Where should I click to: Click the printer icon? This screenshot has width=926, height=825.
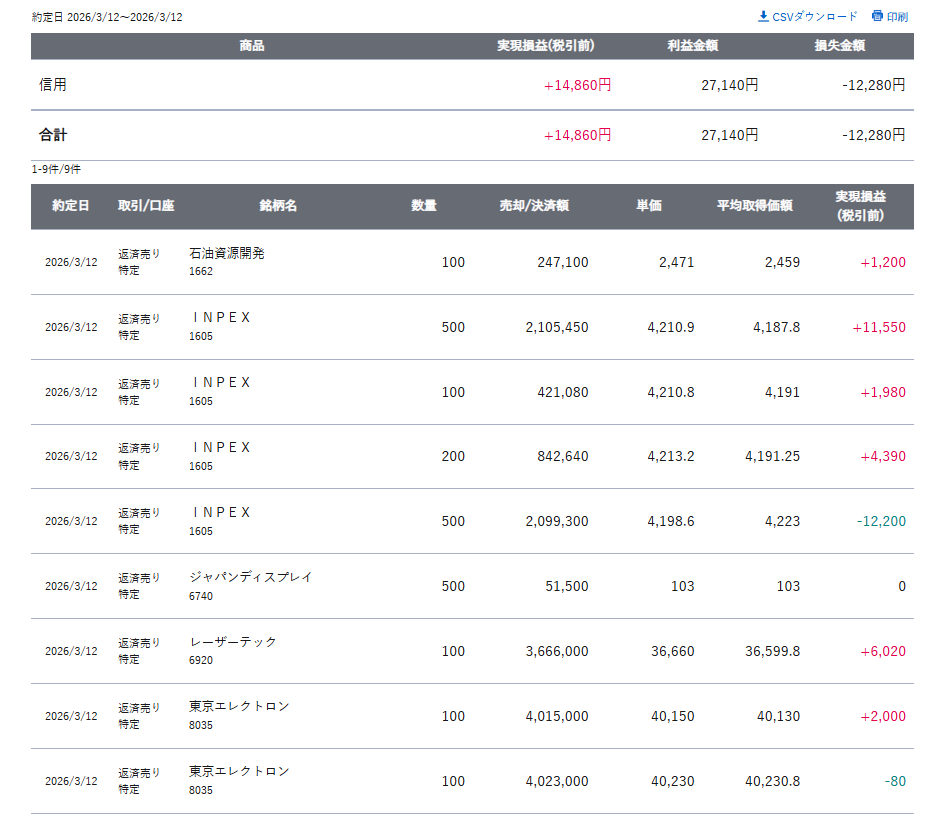click(x=877, y=16)
